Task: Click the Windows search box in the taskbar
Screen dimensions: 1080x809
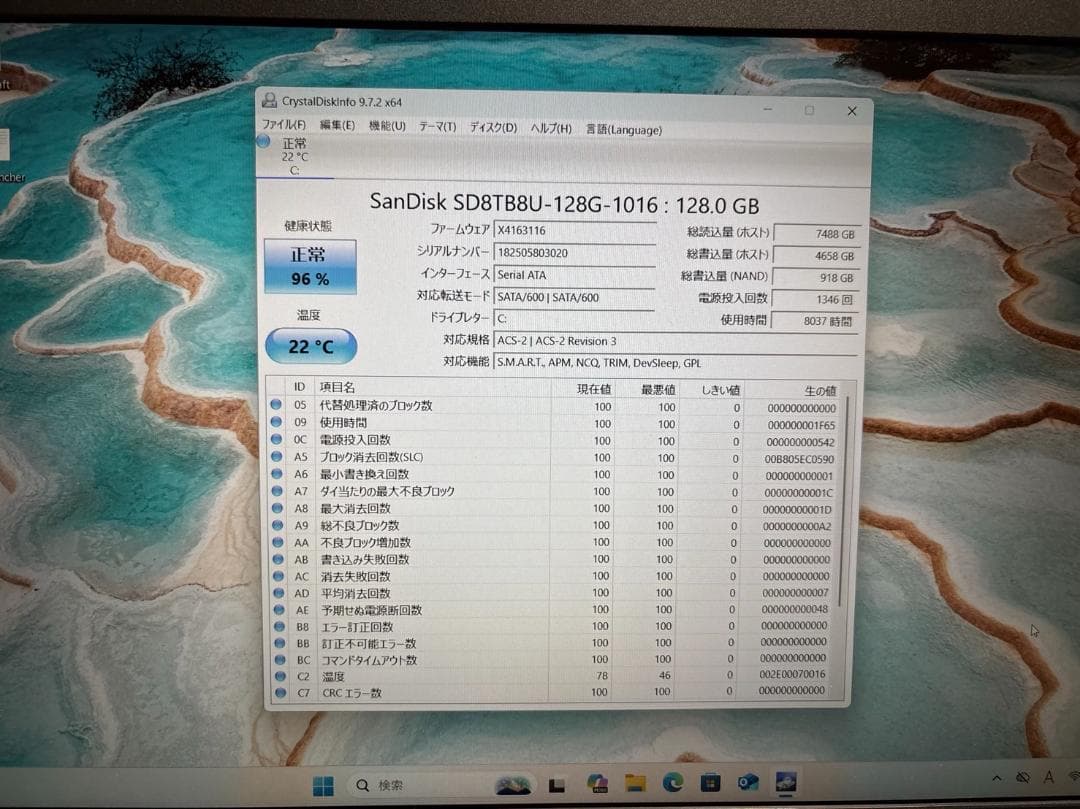Action: pyautogui.click(x=390, y=785)
